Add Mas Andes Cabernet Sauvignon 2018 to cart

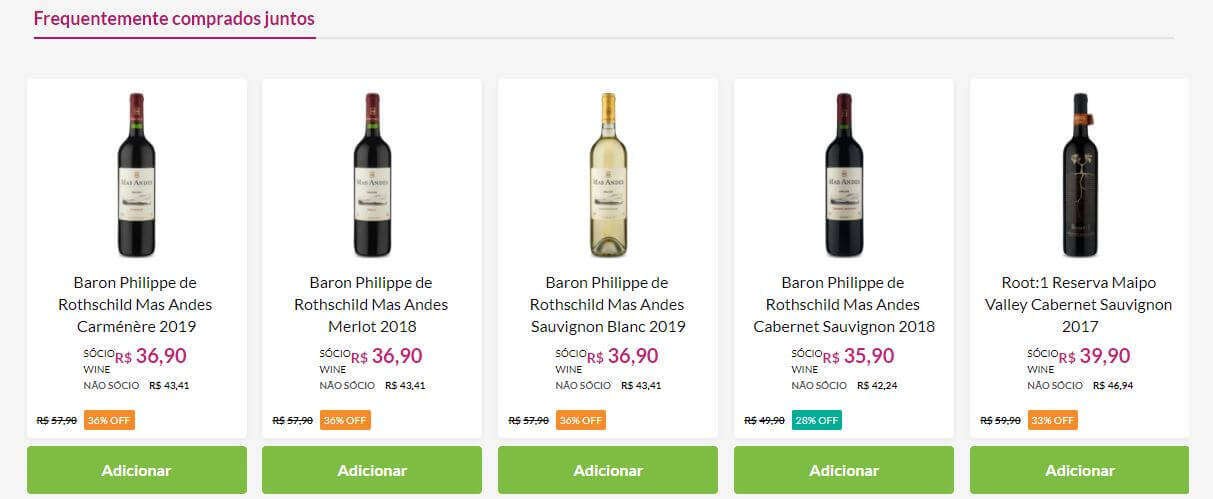tap(844, 470)
